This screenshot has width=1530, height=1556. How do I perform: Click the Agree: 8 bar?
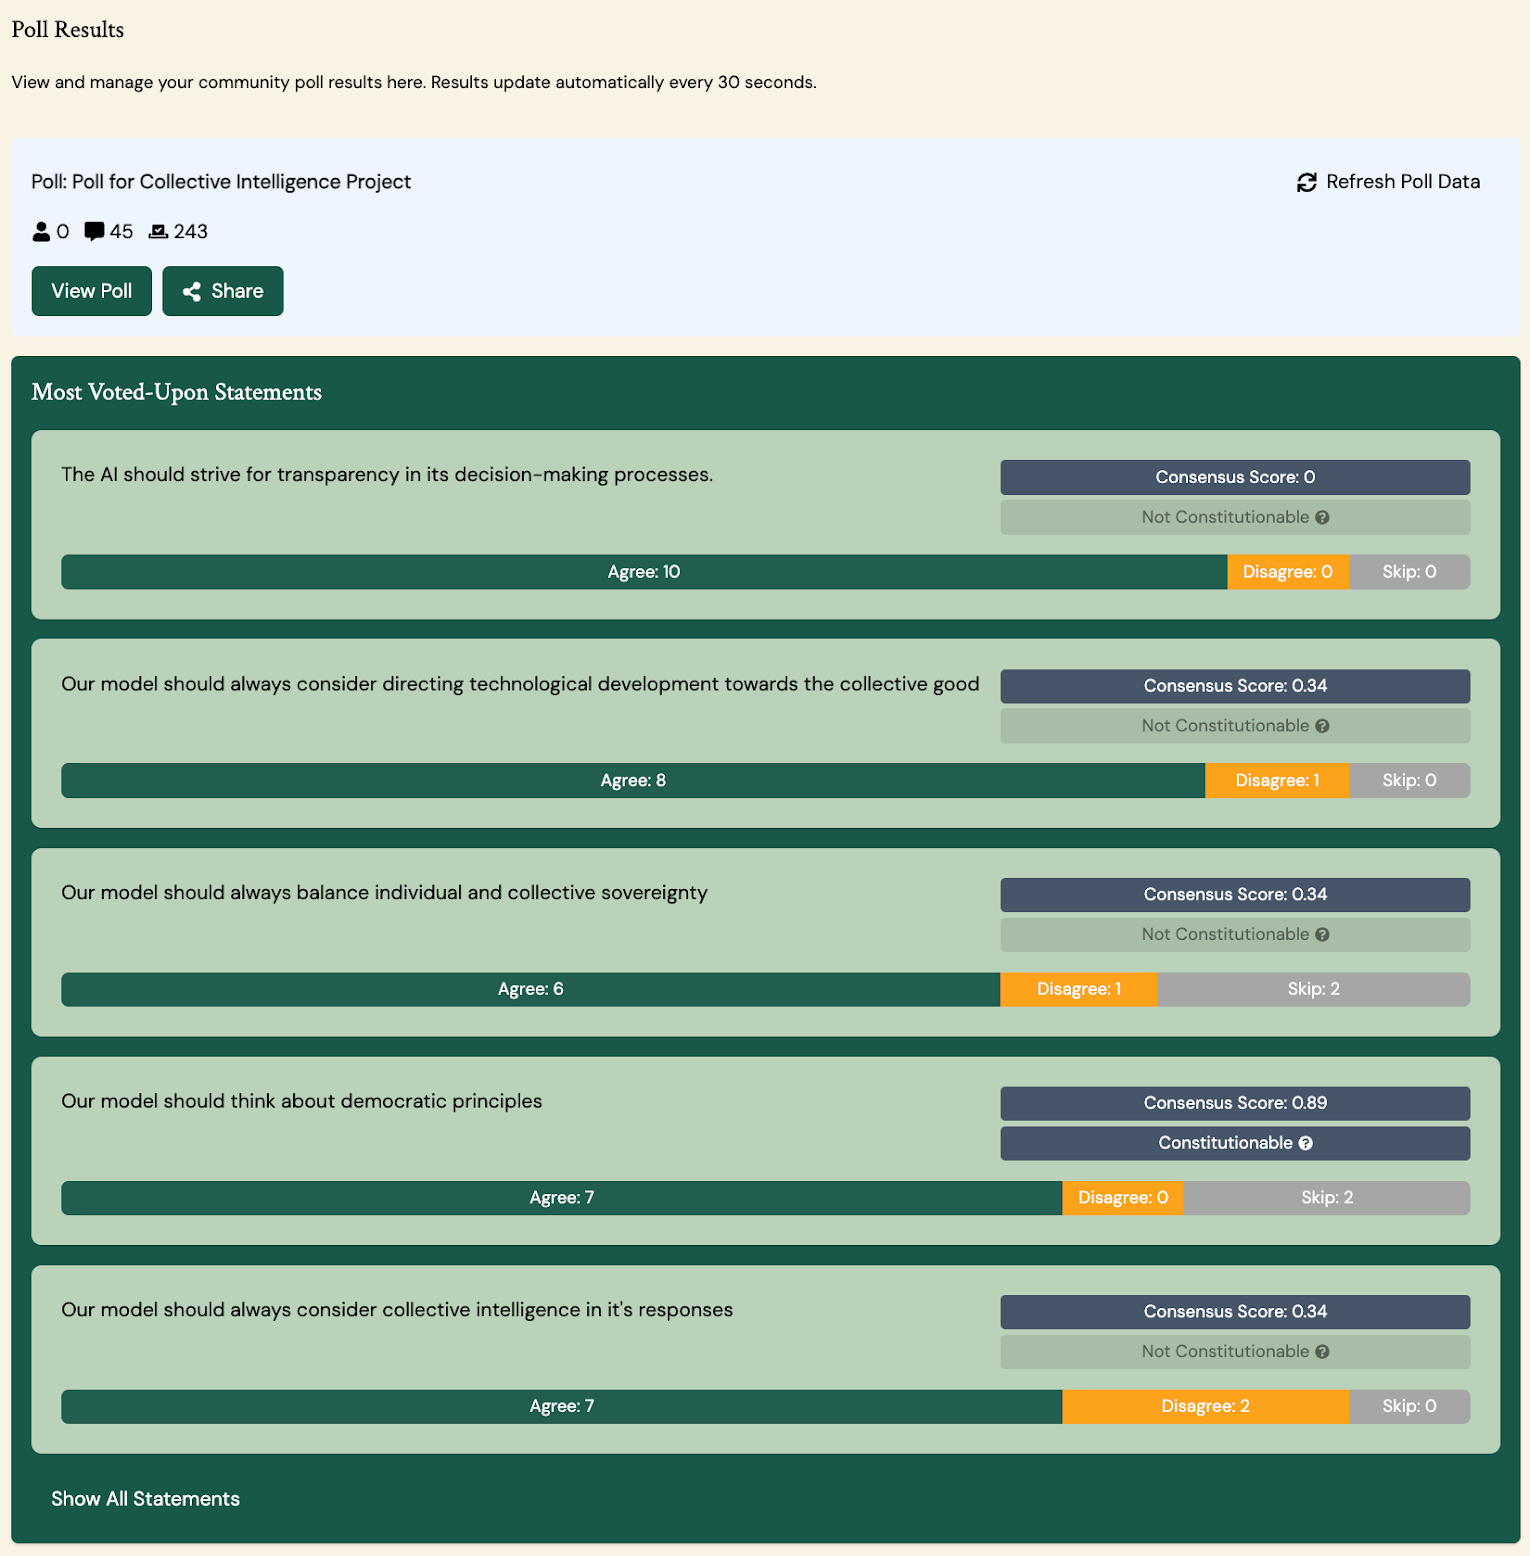tap(633, 780)
